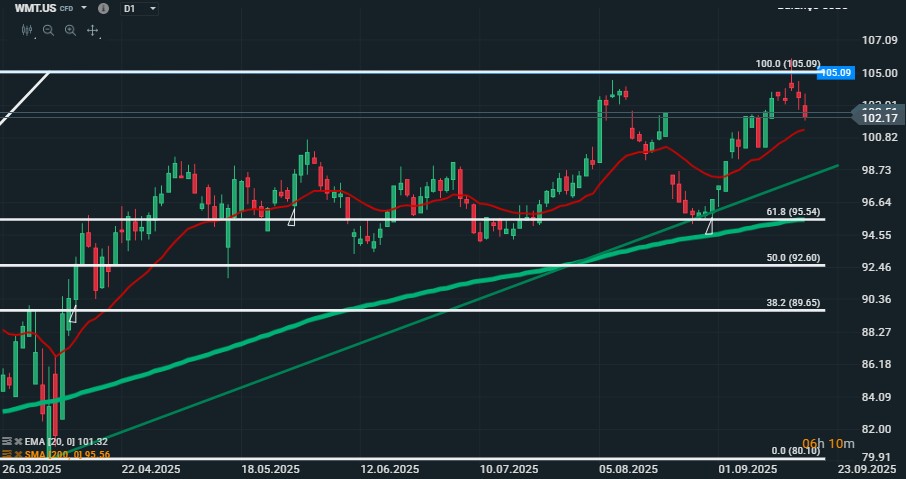
Task: Click the zoom out magnifier icon
Action: point(48,30)
